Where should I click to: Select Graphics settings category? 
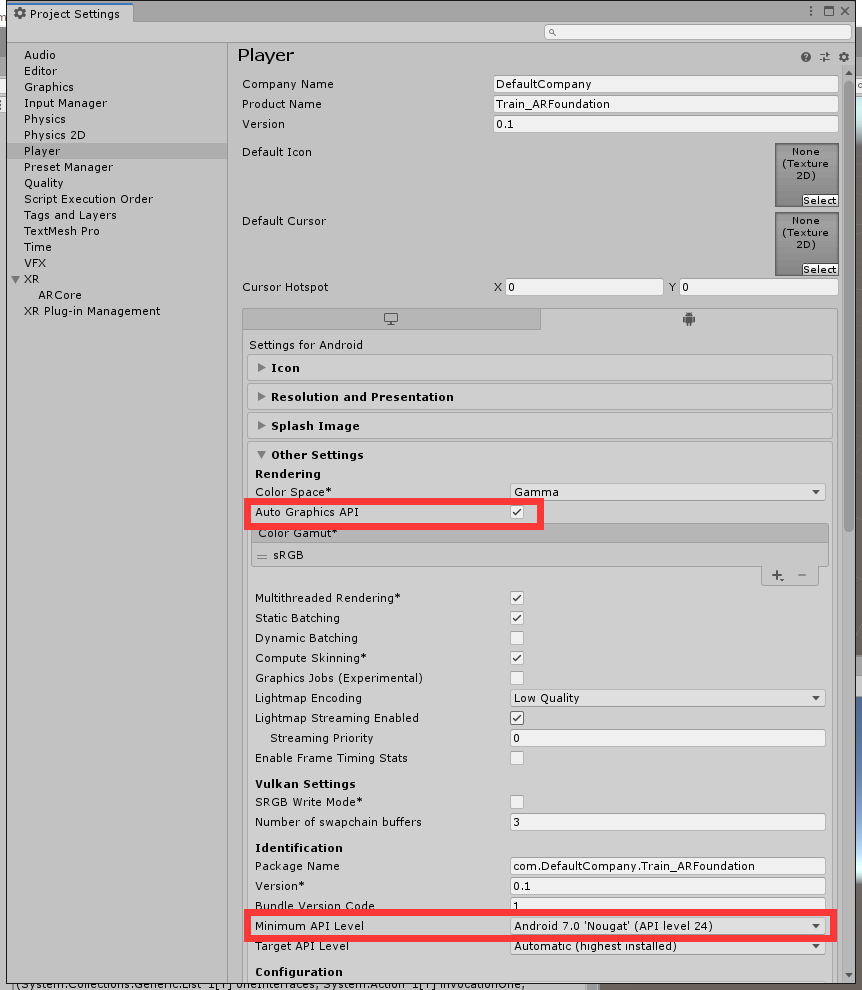49,87
